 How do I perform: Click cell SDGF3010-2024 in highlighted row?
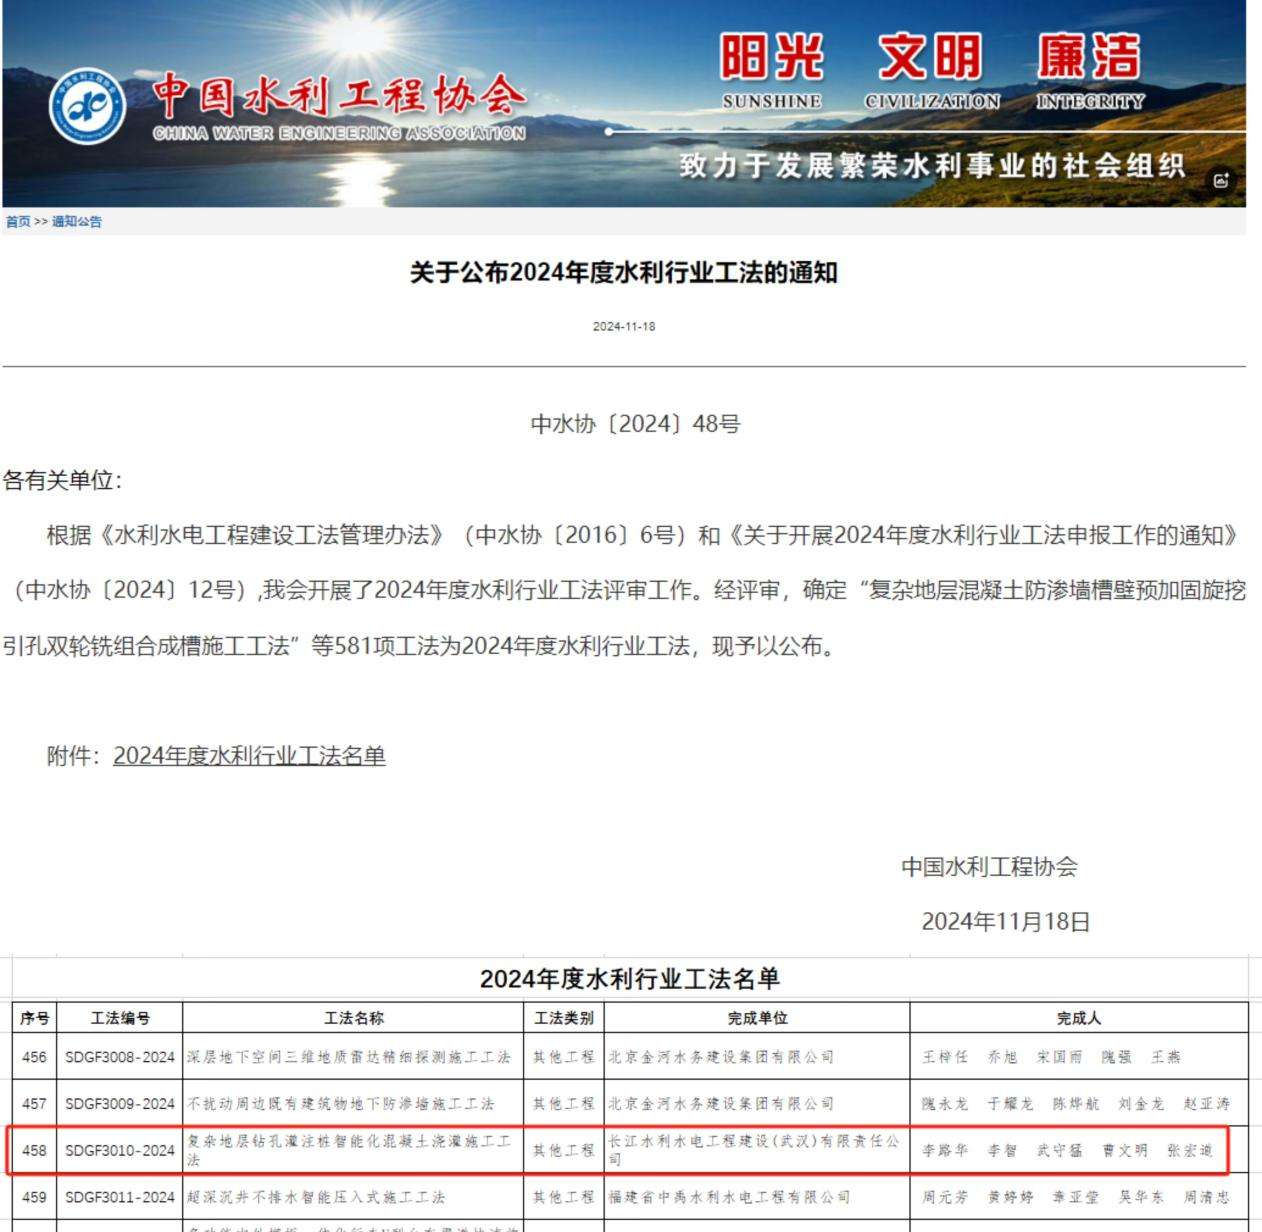coord(120,1151)
